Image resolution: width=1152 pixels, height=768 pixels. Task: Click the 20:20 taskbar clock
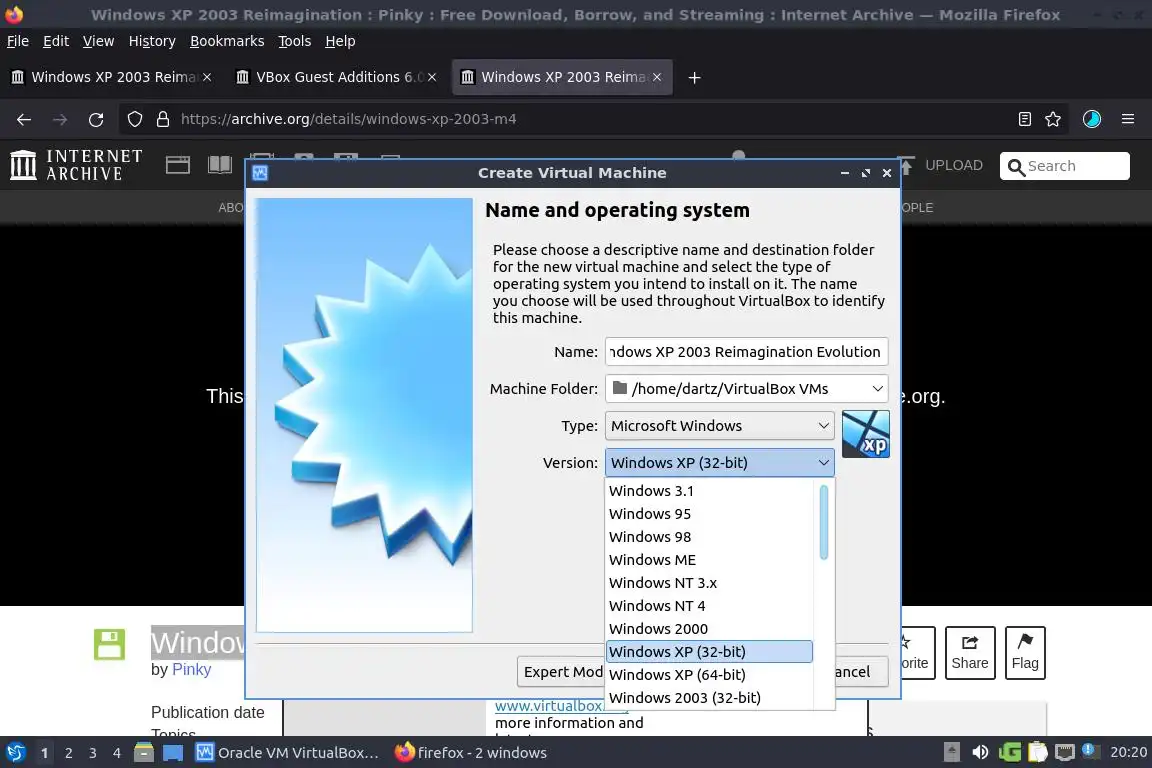1128,752
